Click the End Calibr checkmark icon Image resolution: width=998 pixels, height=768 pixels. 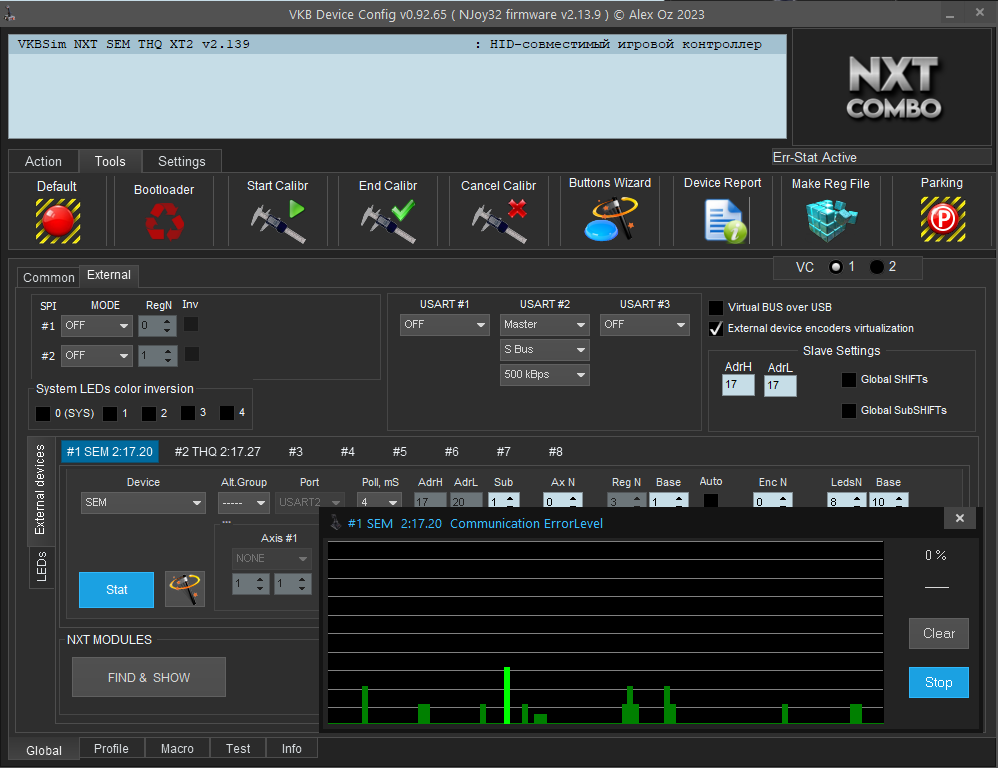(x=388, y=221)
